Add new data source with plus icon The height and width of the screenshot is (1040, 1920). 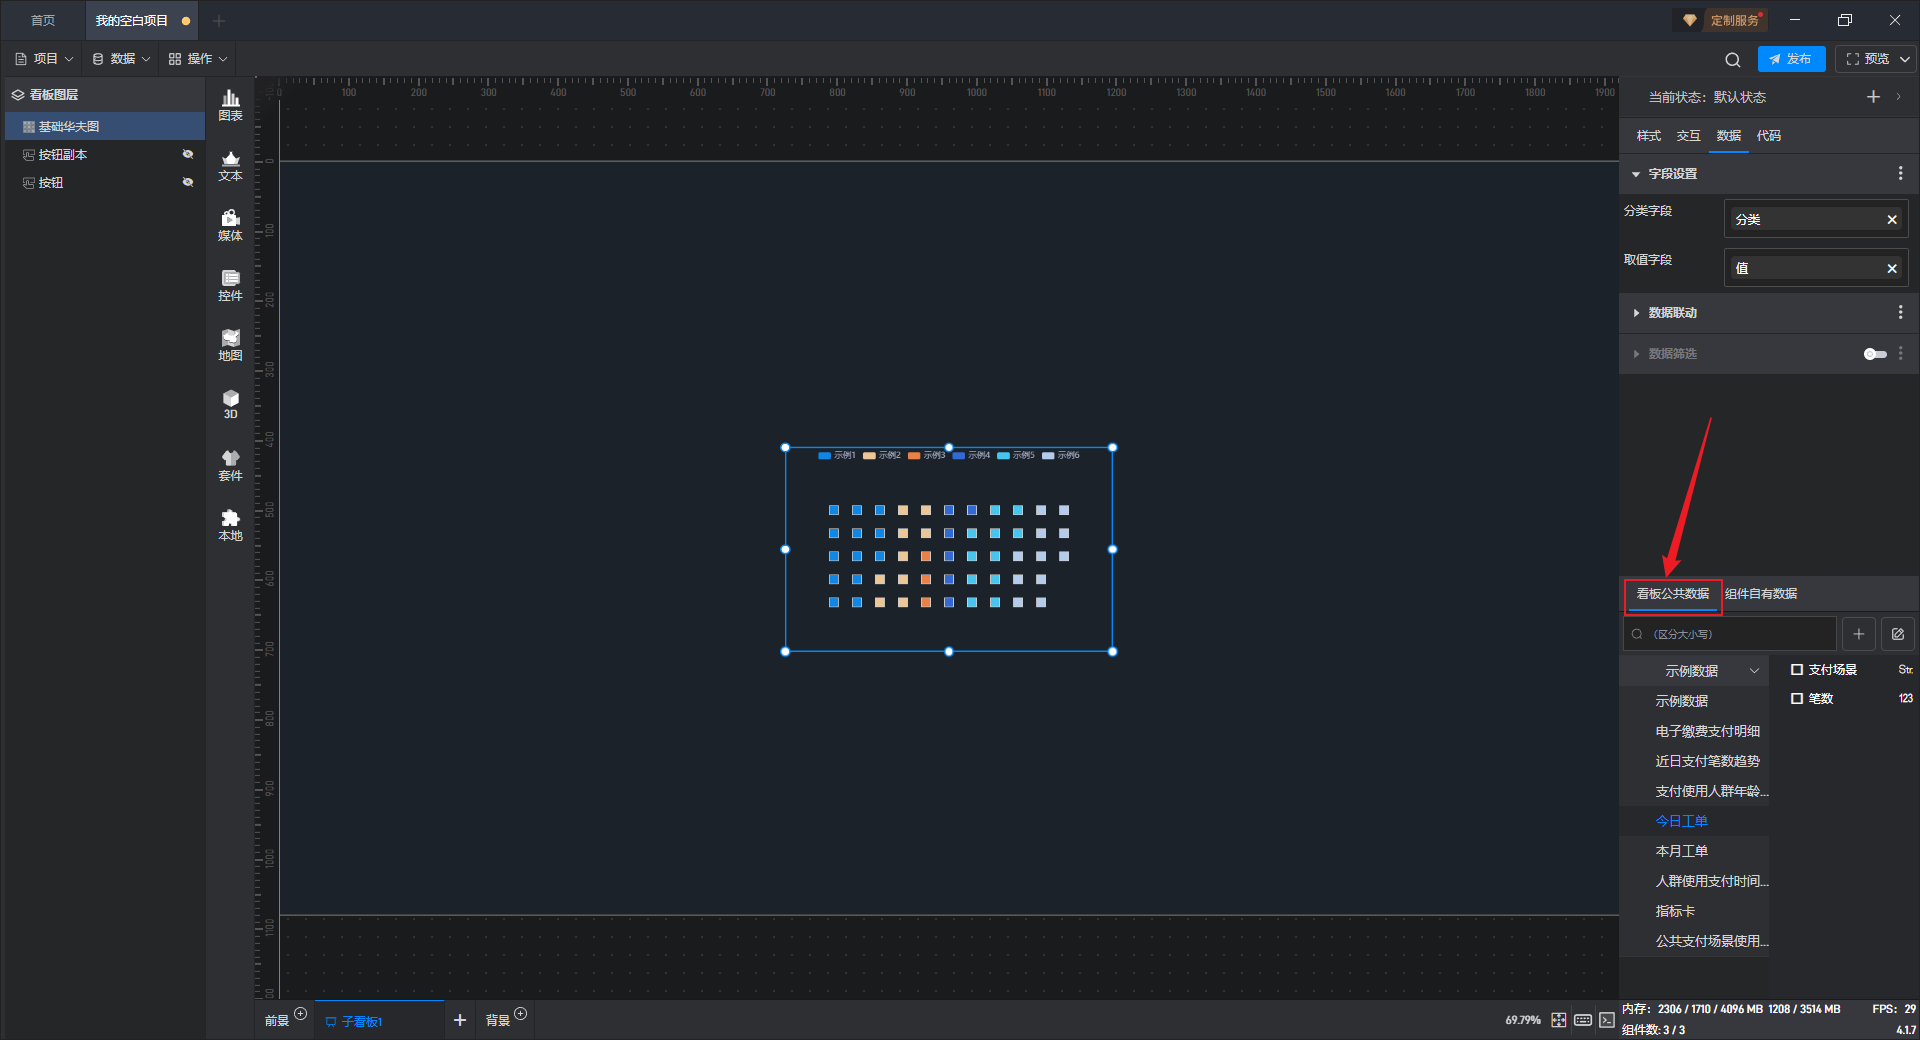tap(1859, 634)
